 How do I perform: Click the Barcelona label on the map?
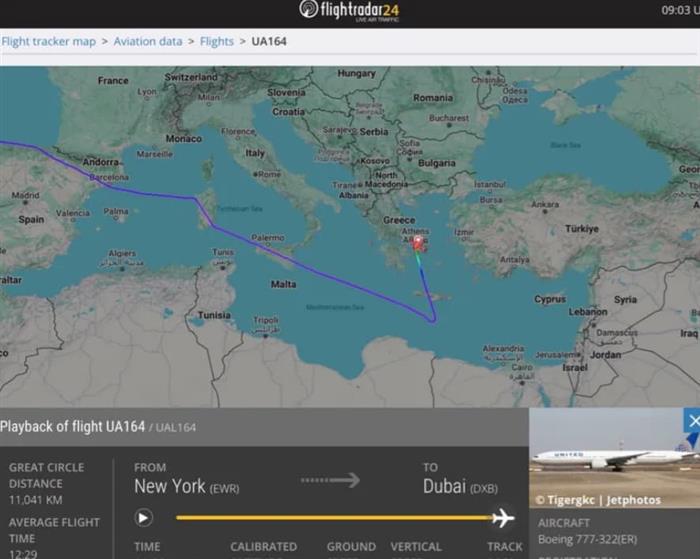[109, 177]
